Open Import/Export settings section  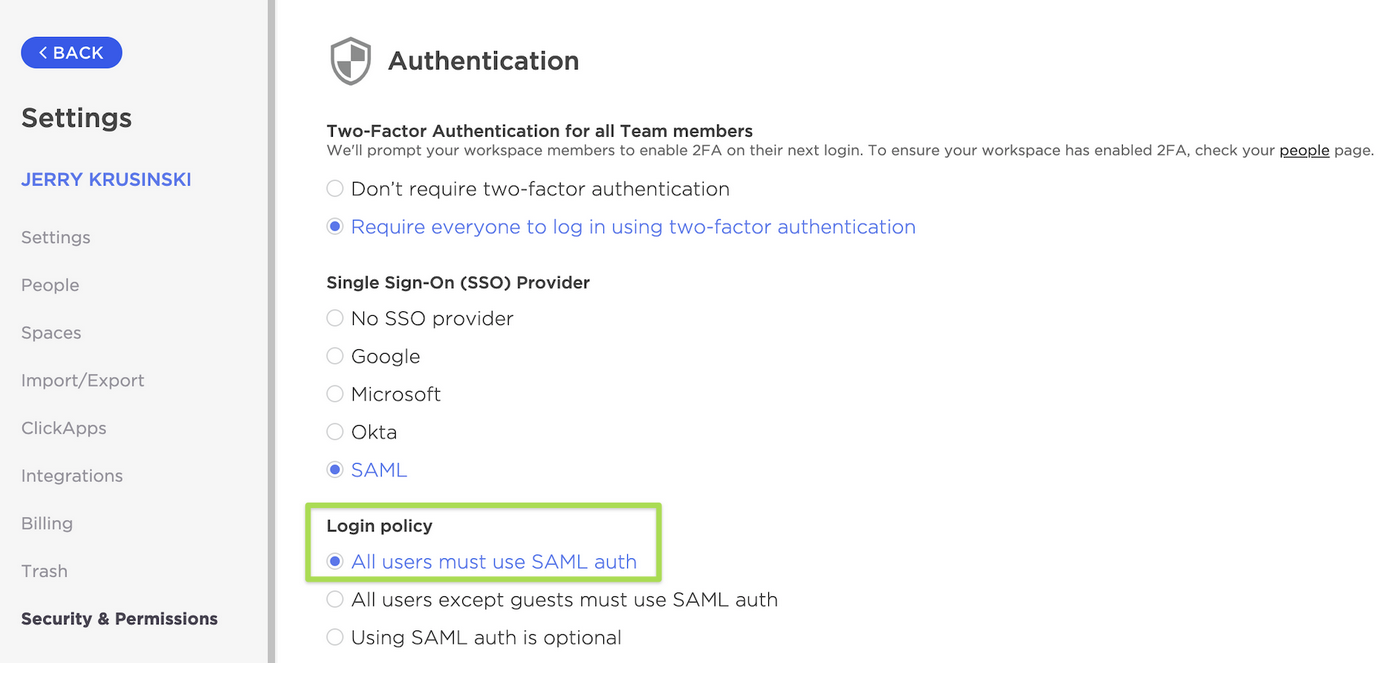pos(83,381)
